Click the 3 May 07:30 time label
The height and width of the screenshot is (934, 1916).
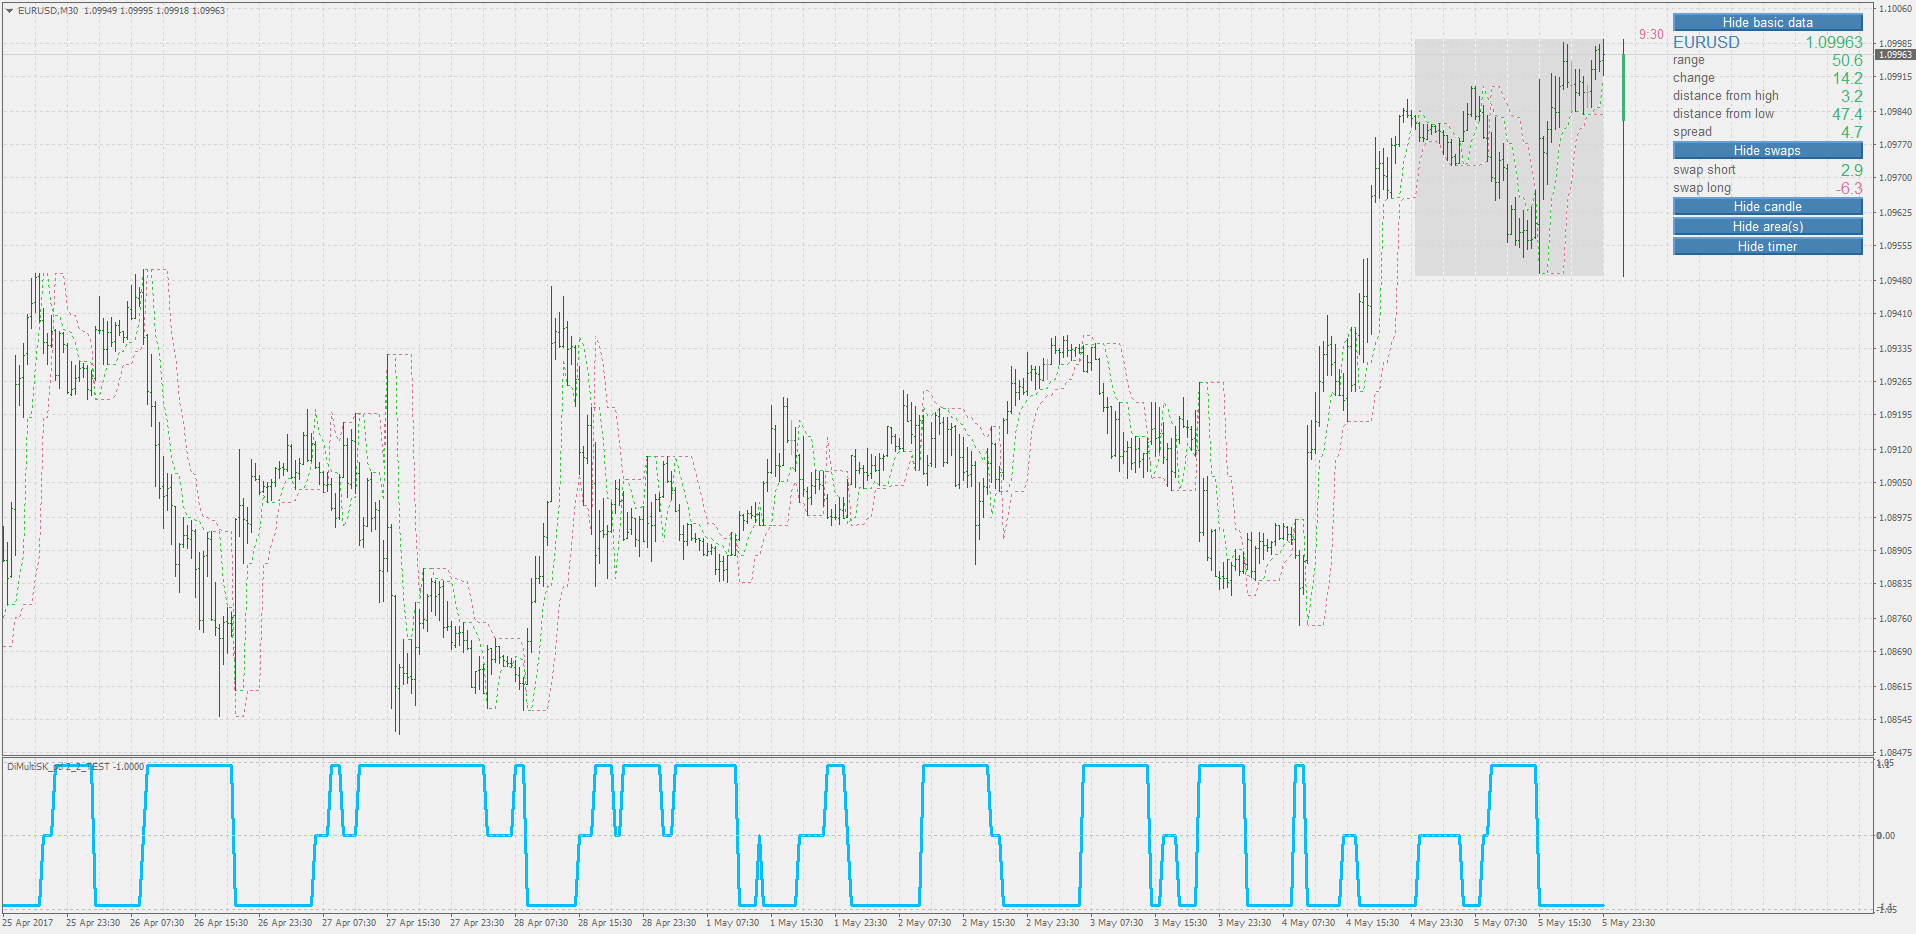[1117, 923]
